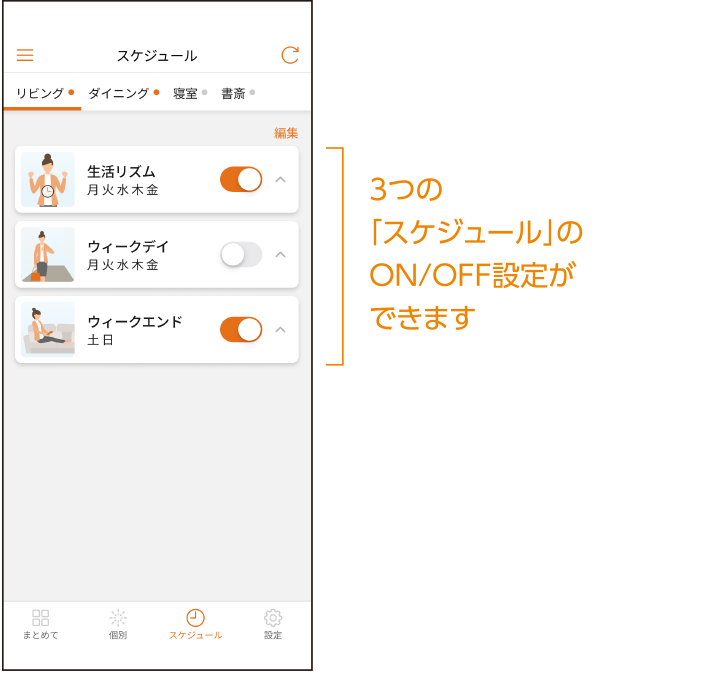
Task: Tap the 生活リズム illustration thumbnail
Action: (x=48, y=179)
